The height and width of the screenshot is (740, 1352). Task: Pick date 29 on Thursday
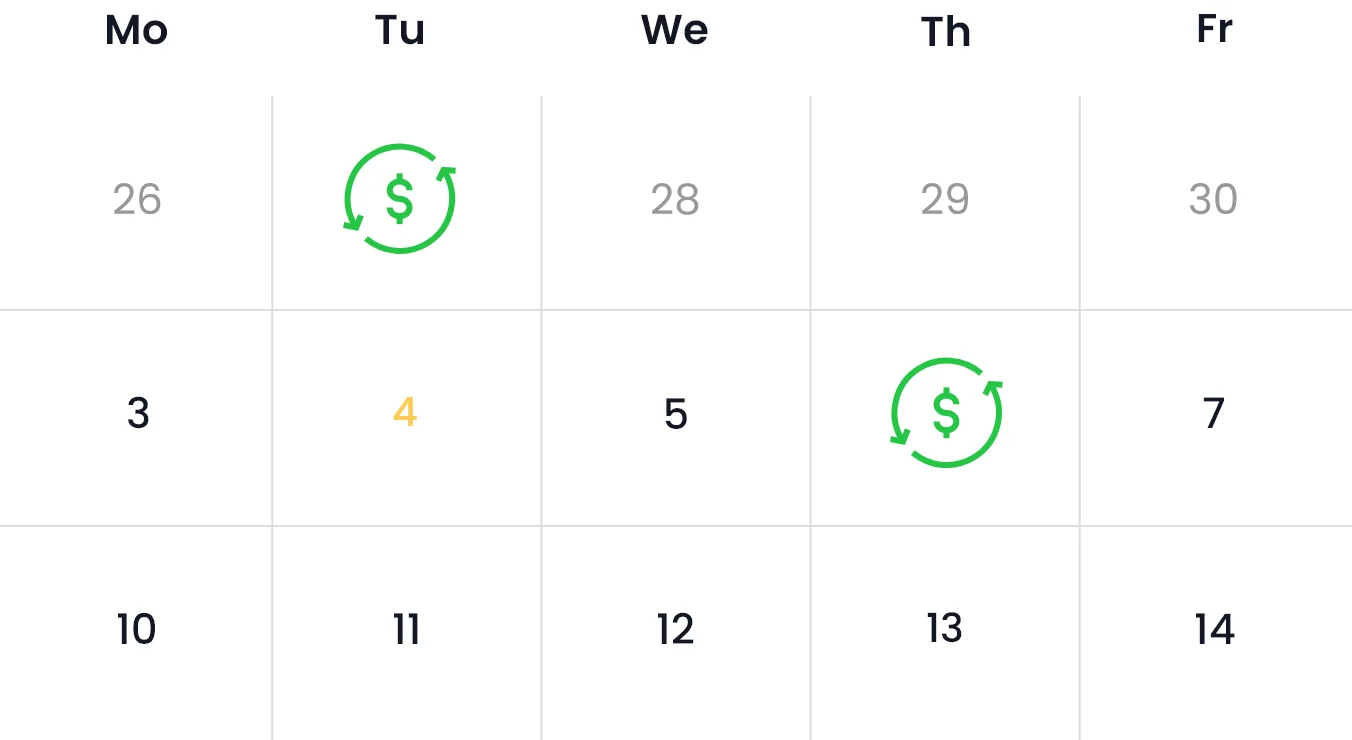point(945,199)
